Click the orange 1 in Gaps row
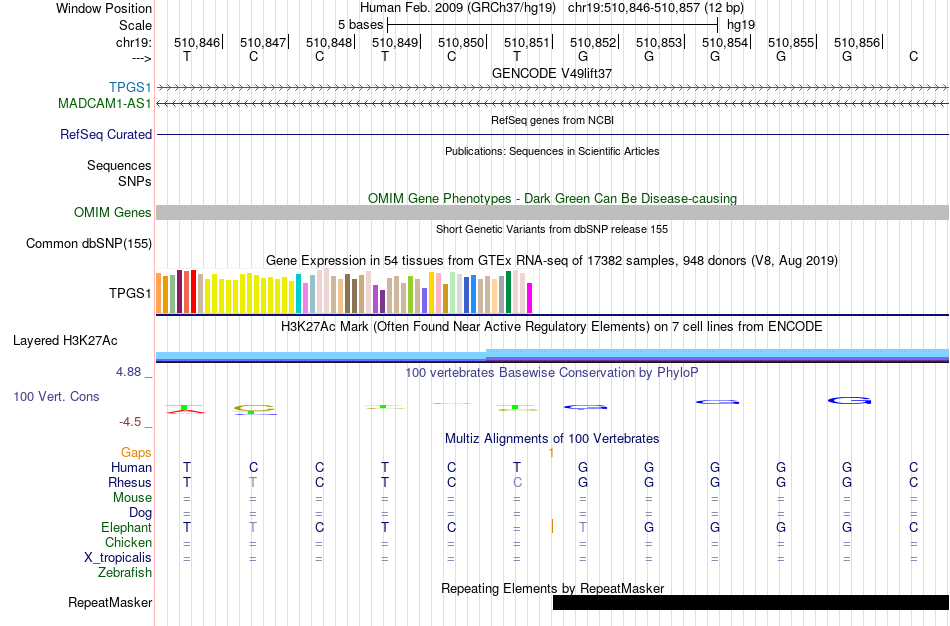 click(551, 453)
